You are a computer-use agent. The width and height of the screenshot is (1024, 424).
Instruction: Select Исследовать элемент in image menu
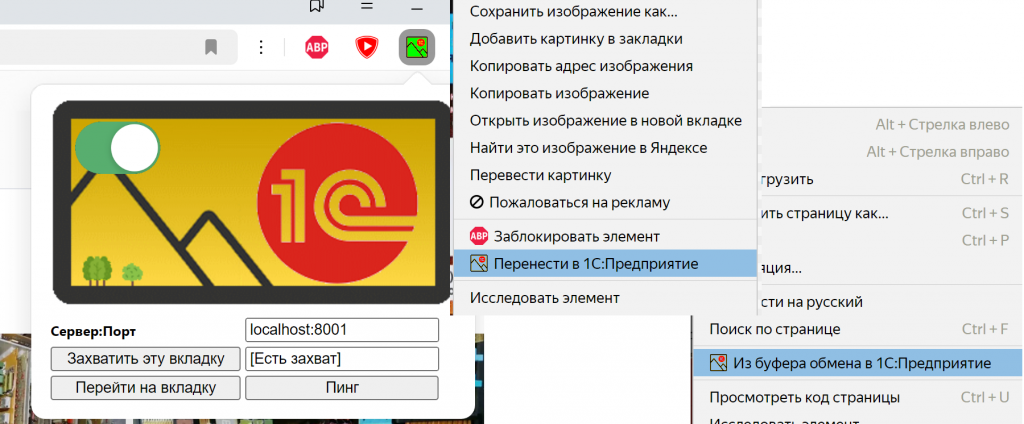click(605, 298)
